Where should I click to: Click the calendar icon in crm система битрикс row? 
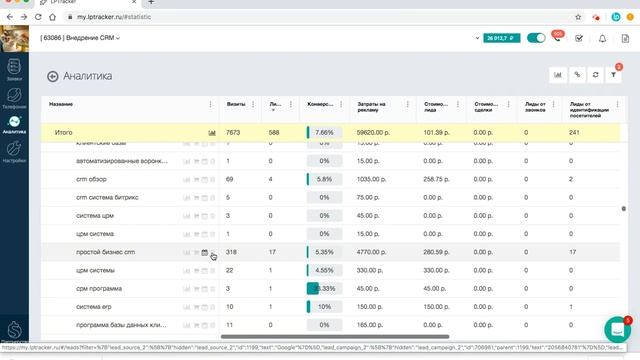pos(204,198)
